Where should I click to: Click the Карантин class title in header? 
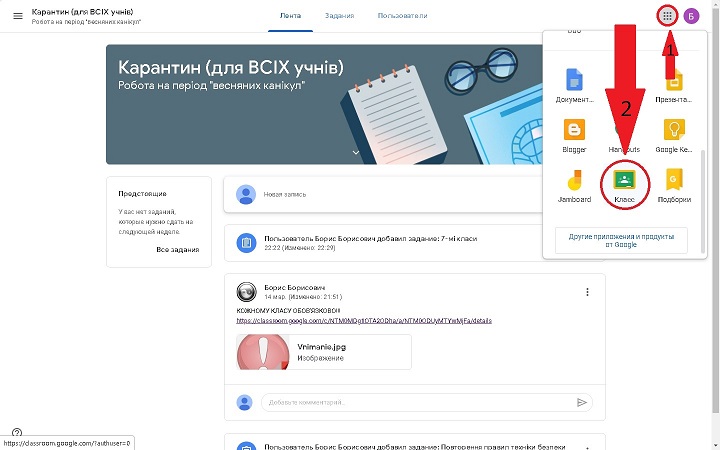click(83, 12)
